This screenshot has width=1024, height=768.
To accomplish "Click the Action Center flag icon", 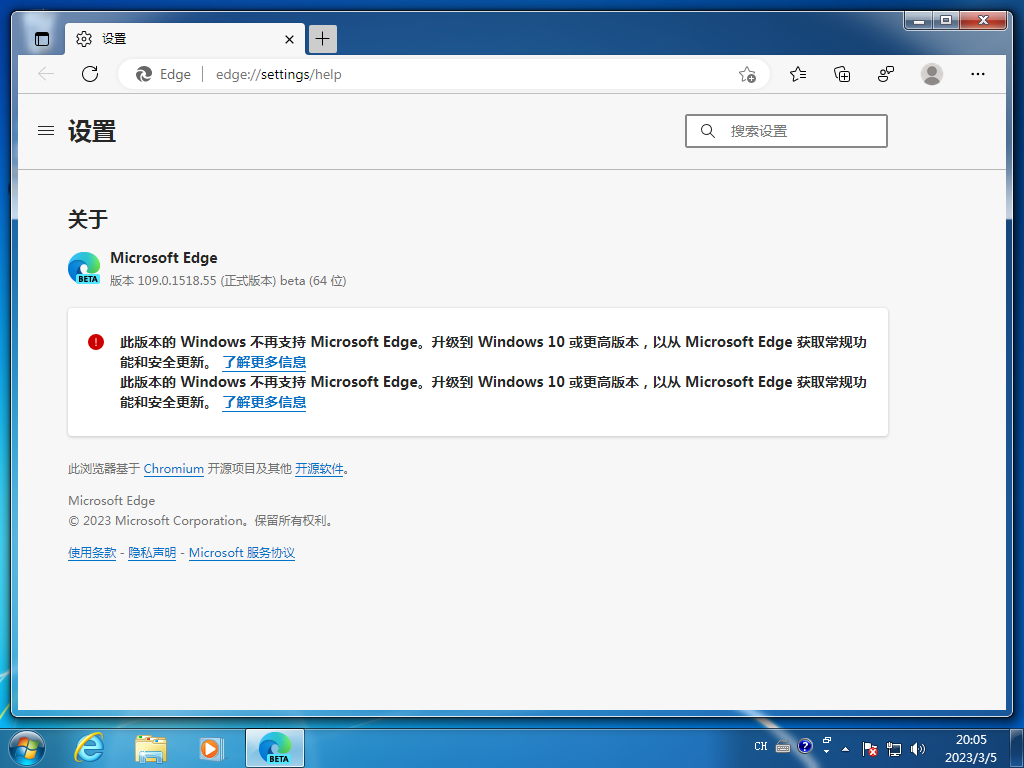I will (x=869, y=749).
